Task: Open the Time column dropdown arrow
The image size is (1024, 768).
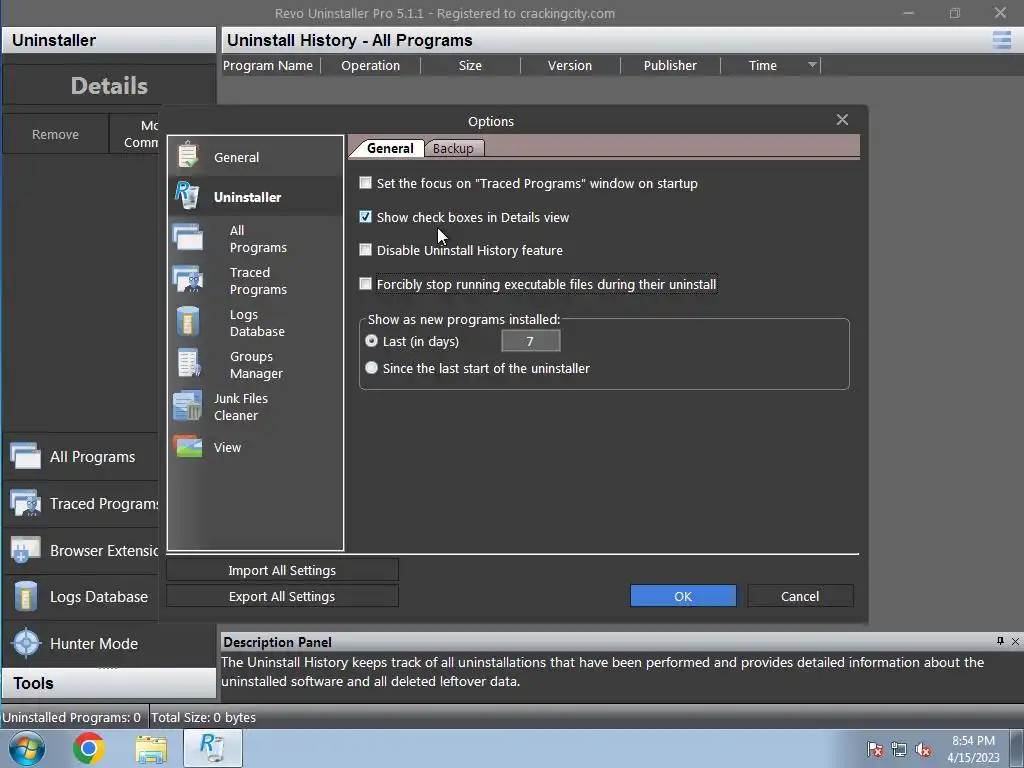Action: pyautogui.click(x=812, y=65)
